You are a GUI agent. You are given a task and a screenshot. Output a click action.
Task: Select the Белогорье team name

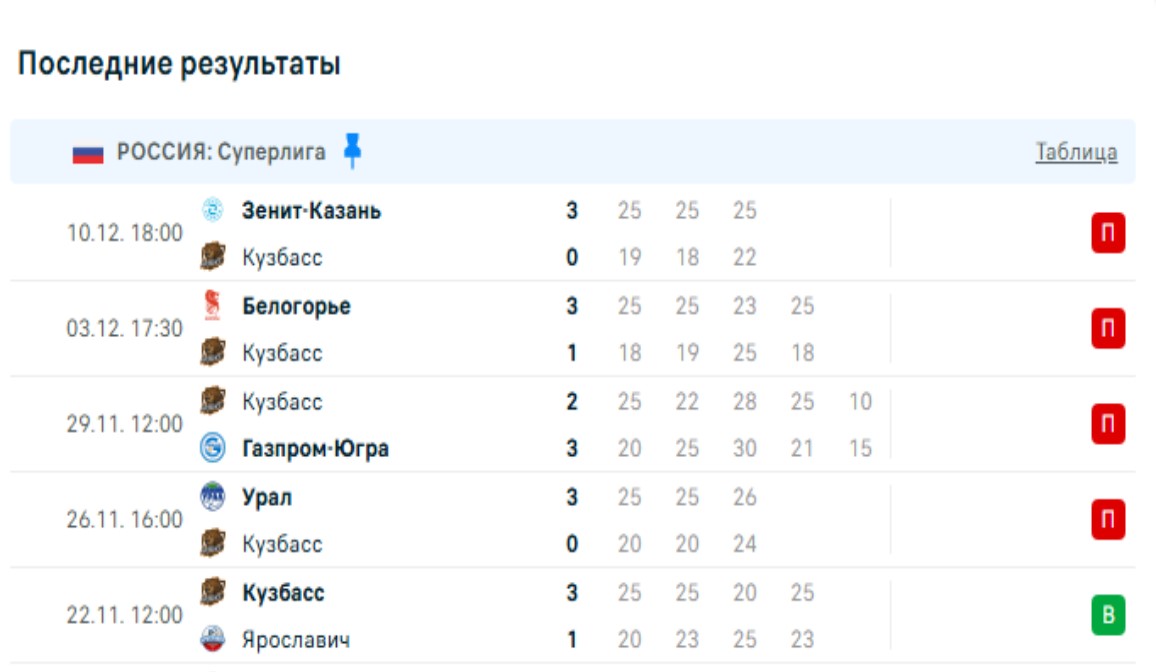tap(296, 306)
